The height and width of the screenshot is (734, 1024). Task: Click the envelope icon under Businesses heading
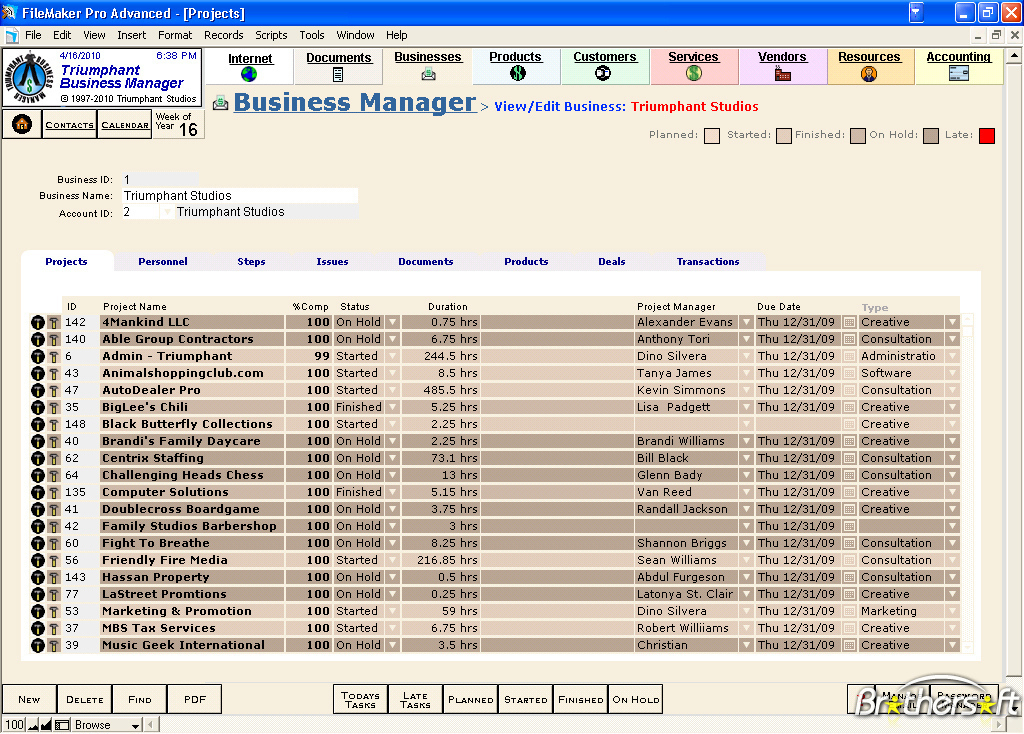(427, 74)
